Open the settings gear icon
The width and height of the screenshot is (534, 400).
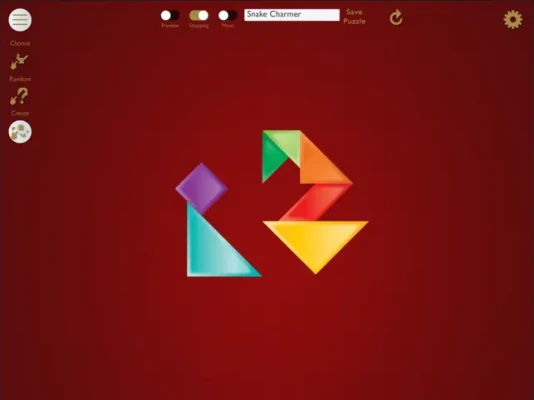coord(513,19)
